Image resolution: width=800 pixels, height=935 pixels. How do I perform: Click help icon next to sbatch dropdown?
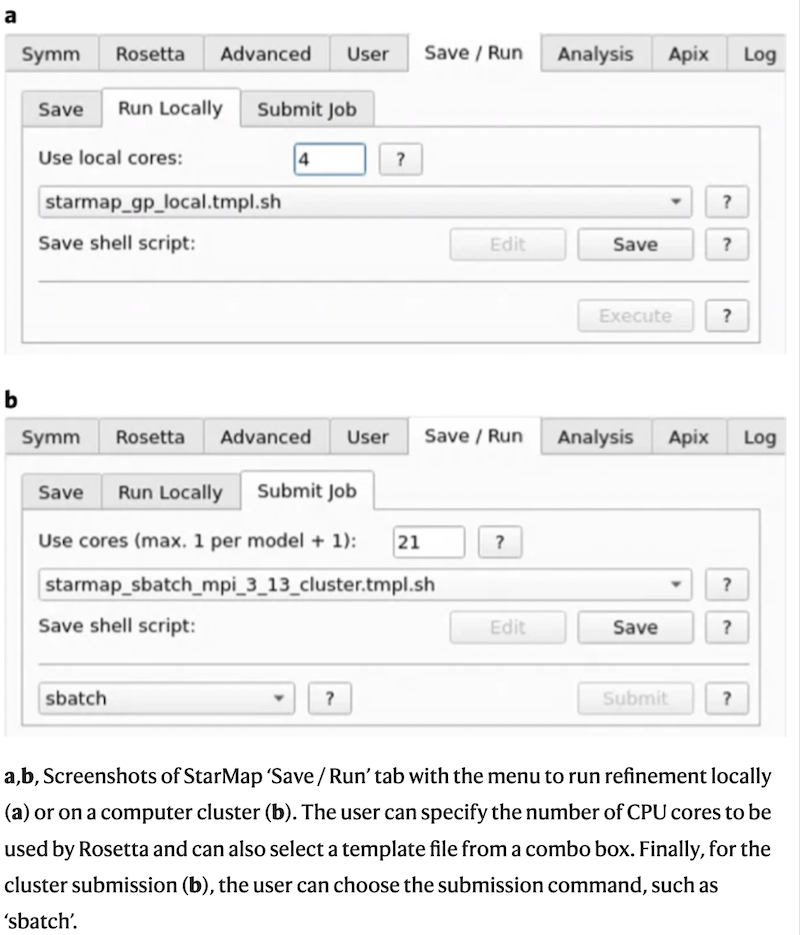[x=330, y=698]
